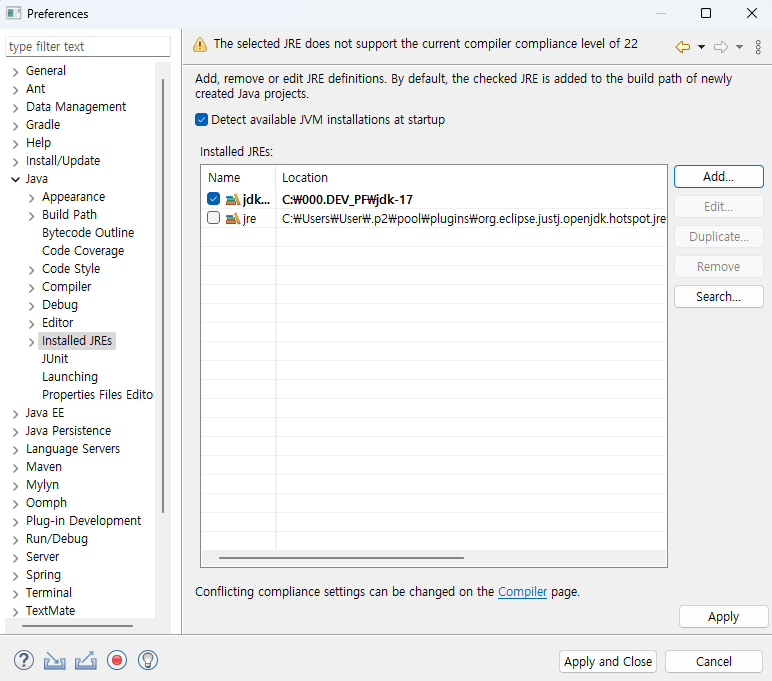
Task: Open Back history dropdown arrow
Action: pos(702,47)
